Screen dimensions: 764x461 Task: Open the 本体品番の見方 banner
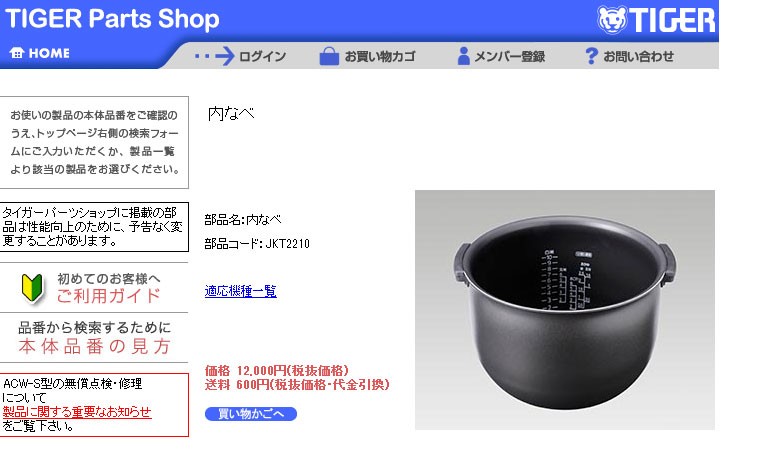click(x=94, y=338)
